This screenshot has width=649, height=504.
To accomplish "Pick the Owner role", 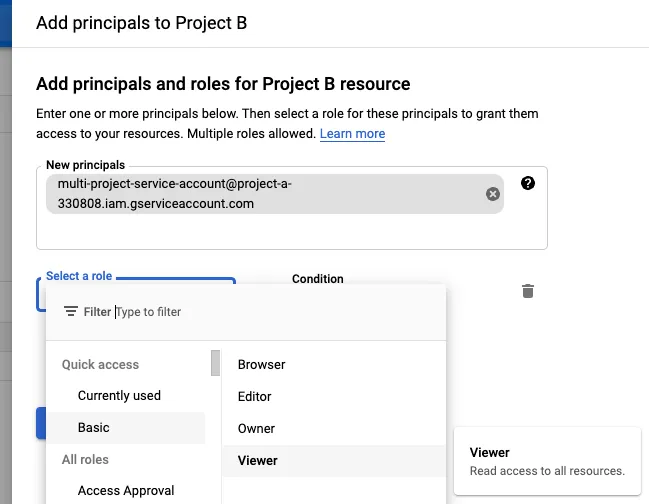I will pyautogui.click(x=256, y=429).
